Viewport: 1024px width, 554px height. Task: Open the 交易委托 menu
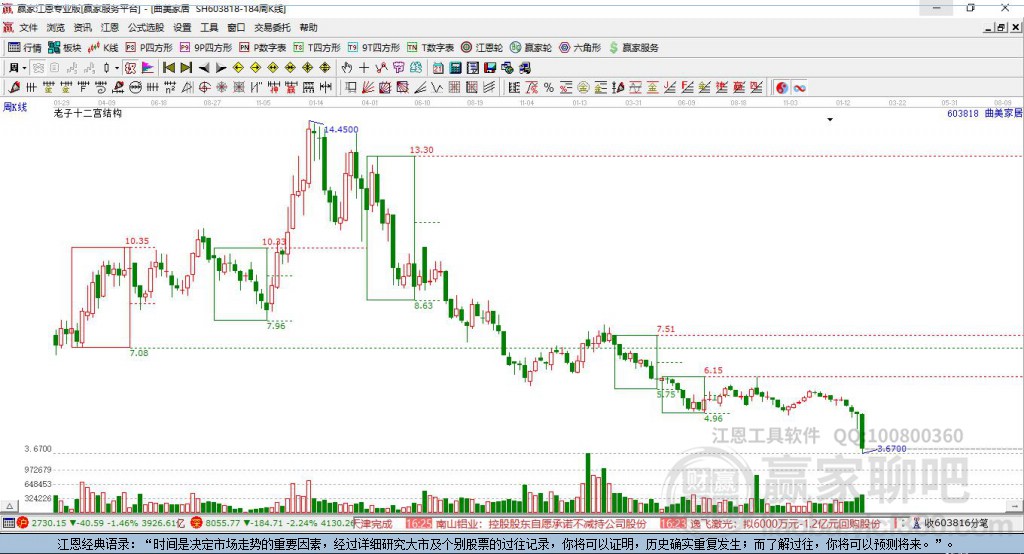(272, 27)
